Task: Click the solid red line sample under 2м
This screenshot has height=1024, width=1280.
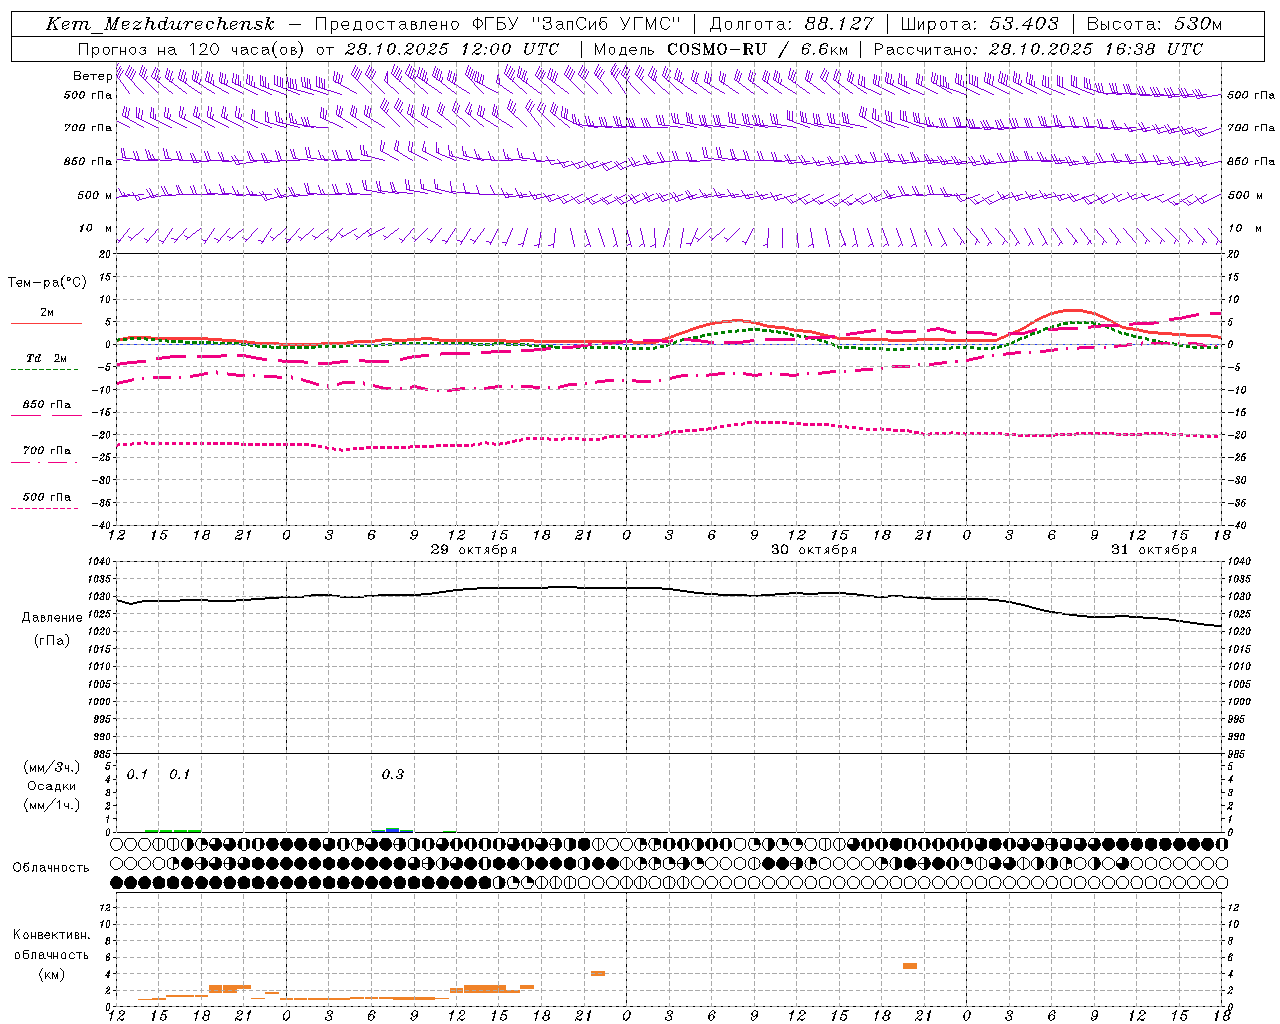Action: click(x=46, y=324)
